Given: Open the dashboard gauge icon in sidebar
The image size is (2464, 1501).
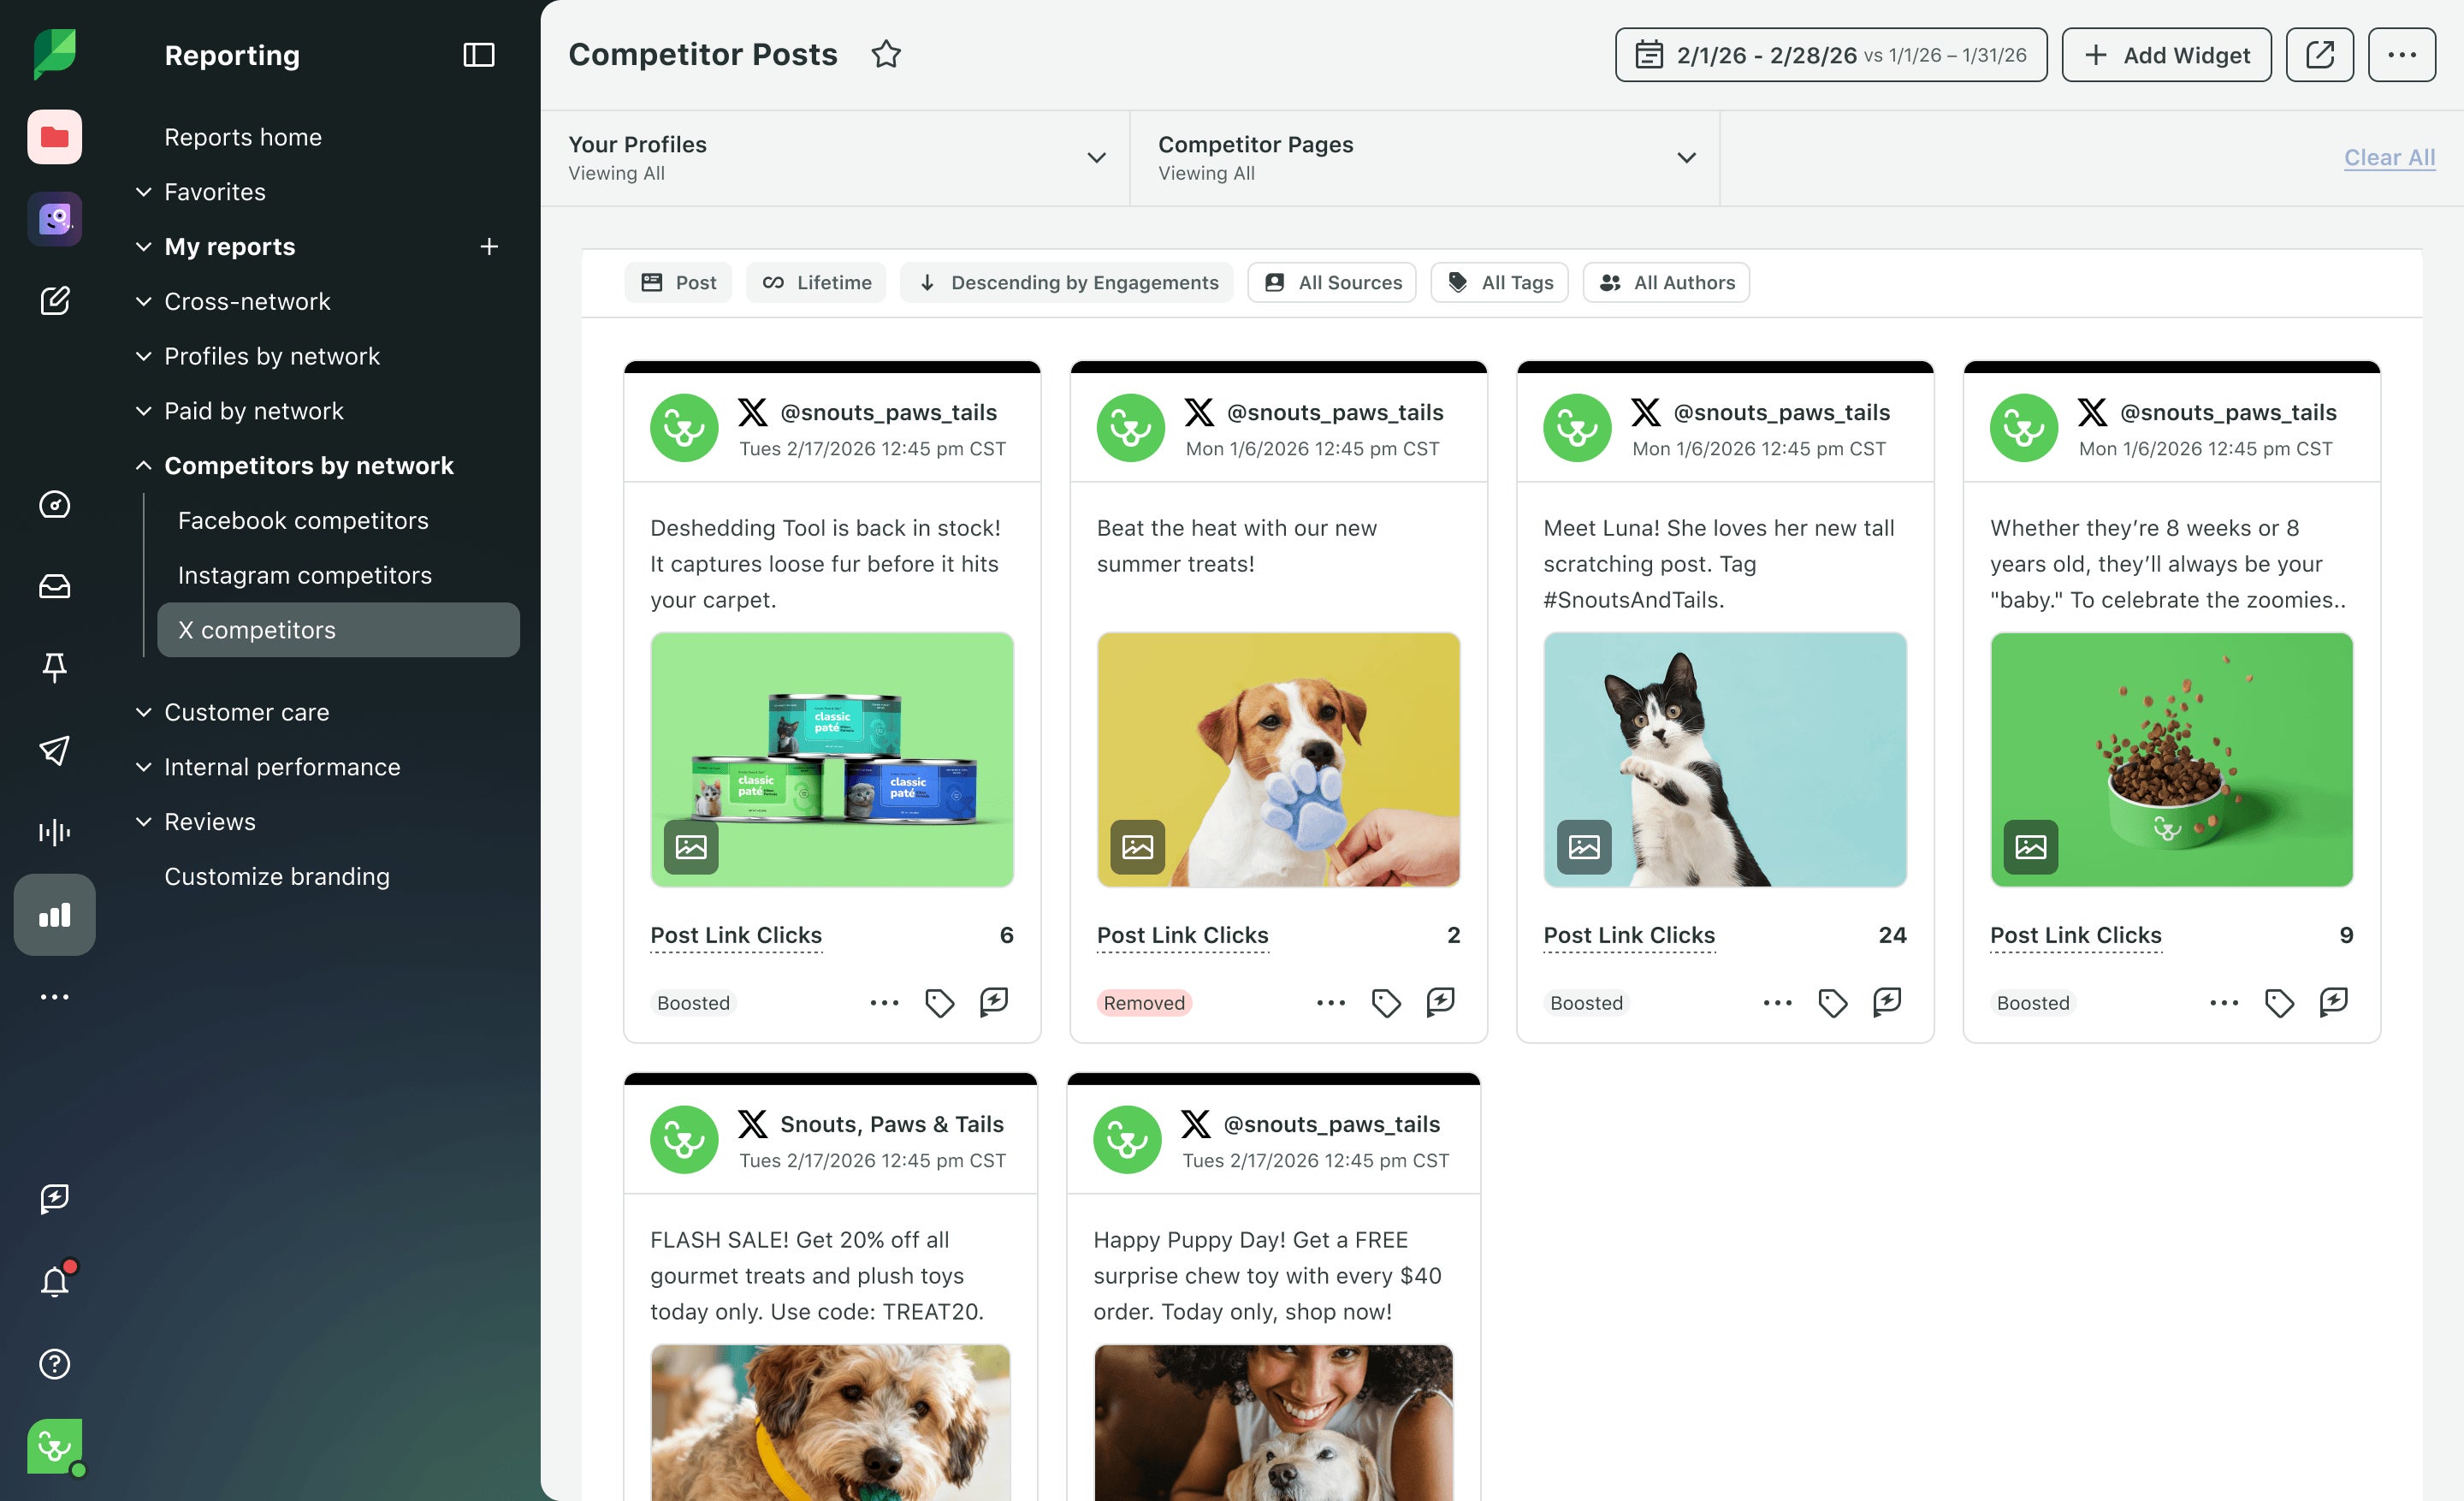Looking at the screenshot, I should pos(54,504).
